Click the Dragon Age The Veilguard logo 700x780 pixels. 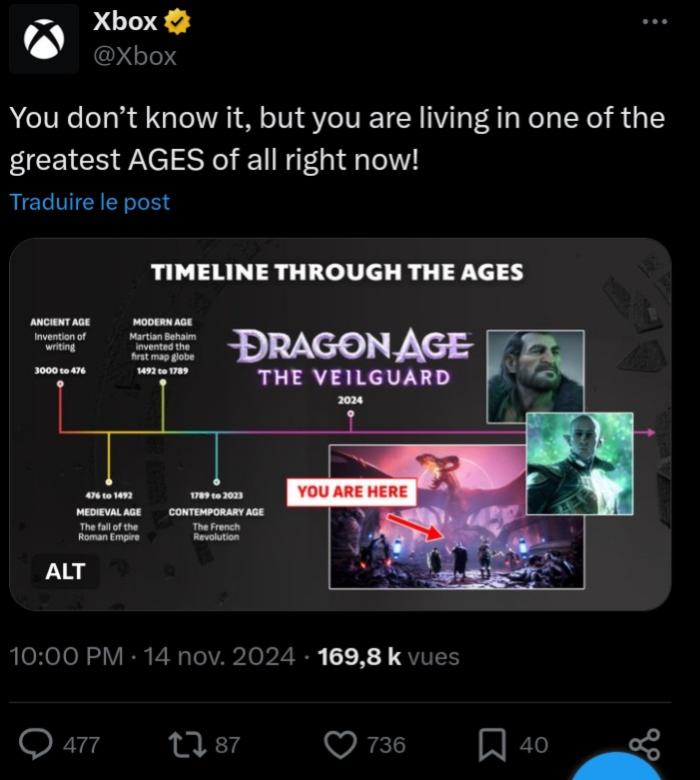click(350, 358)
